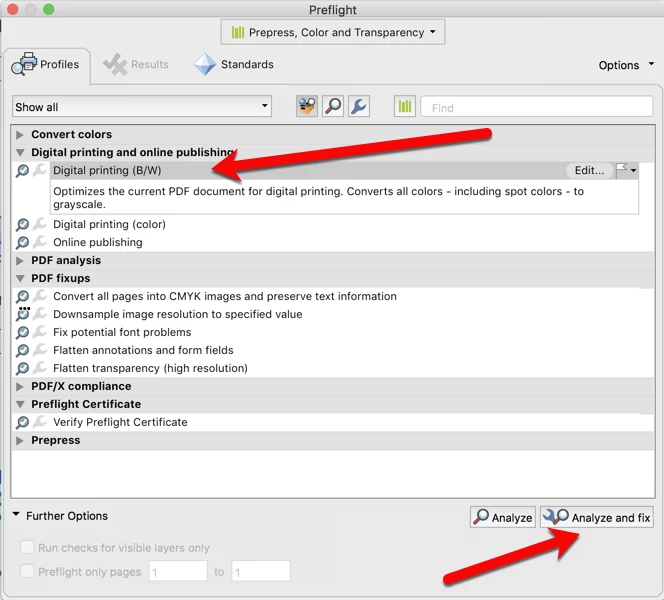This screenshot has width=664, height=600.
Task: Click the Analyze and fix button
Action: 597,517
